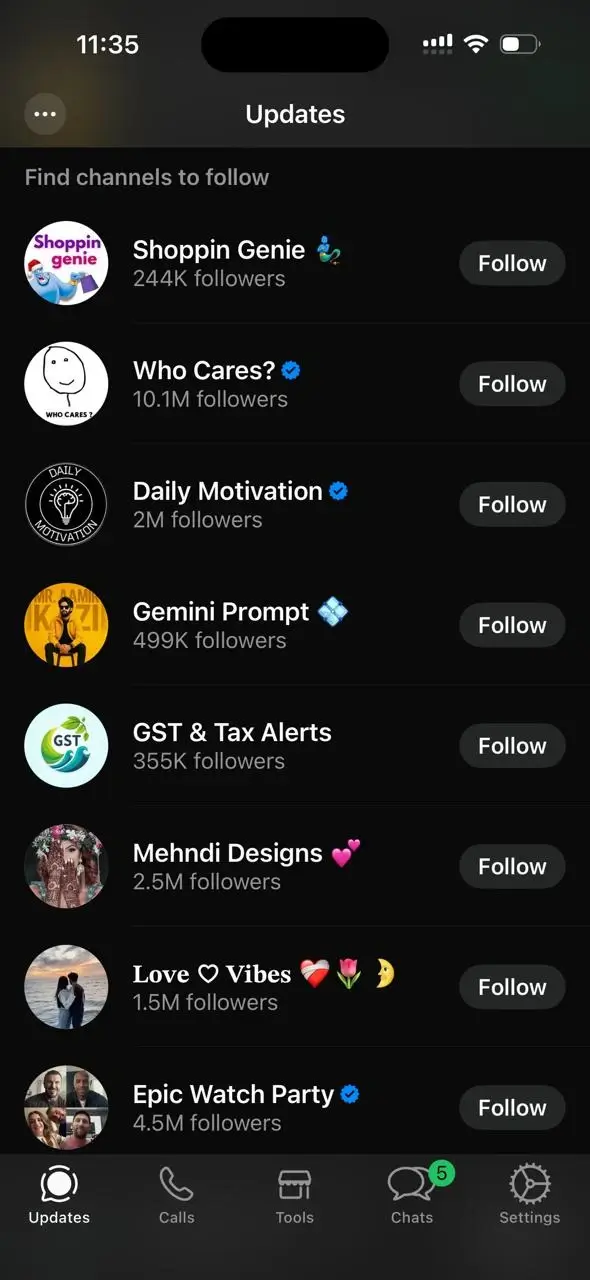Follow the Love Vibes channel

[x=511, y=987]
